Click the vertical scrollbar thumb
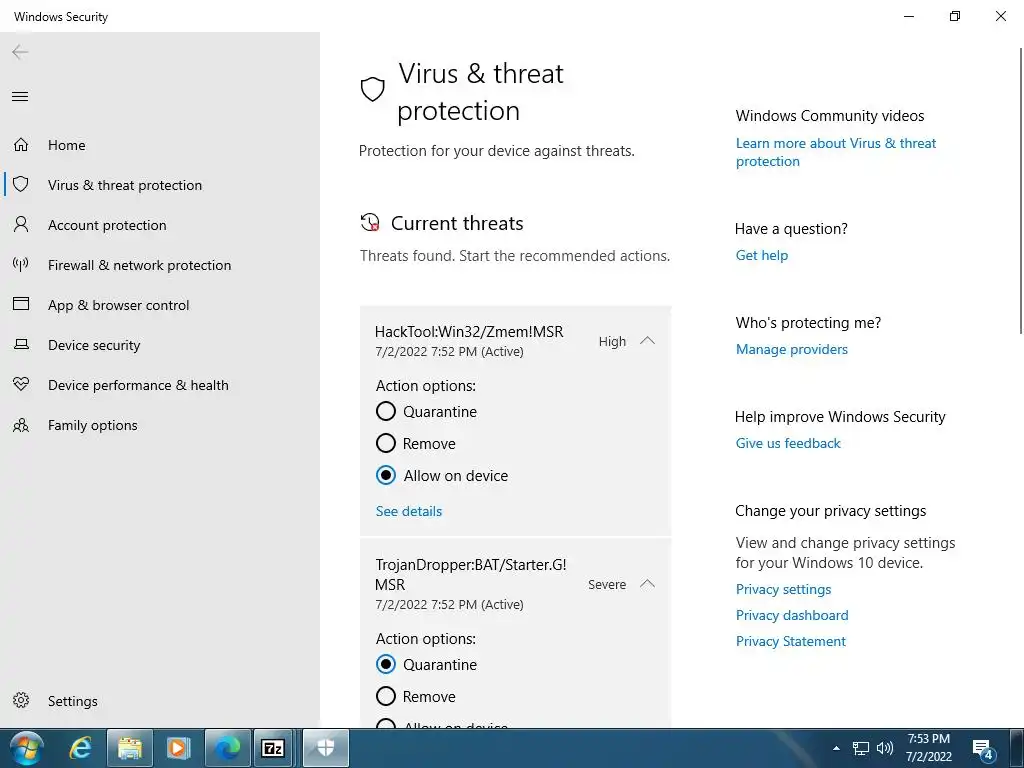This screenshot has height=768, width=1024. pos(1021,193)
